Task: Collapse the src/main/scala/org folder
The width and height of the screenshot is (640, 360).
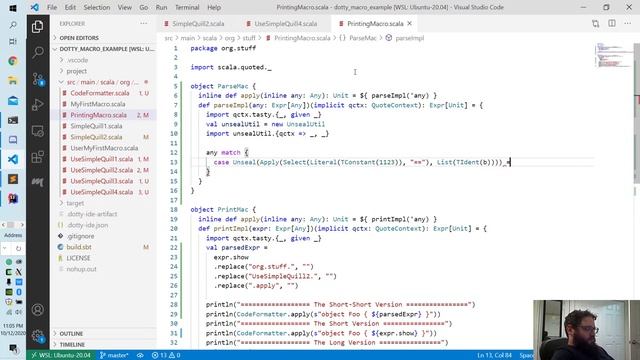Action: 102,82
